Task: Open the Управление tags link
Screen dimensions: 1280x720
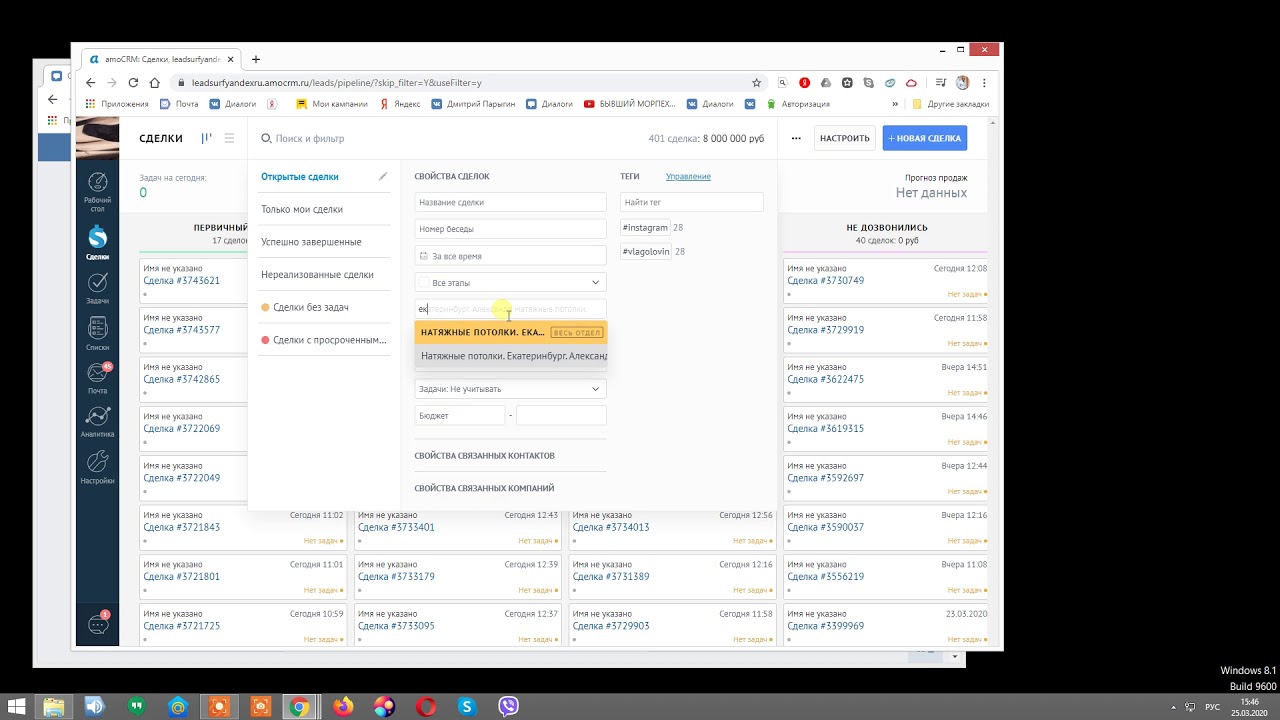Action: tap(688, 177)
